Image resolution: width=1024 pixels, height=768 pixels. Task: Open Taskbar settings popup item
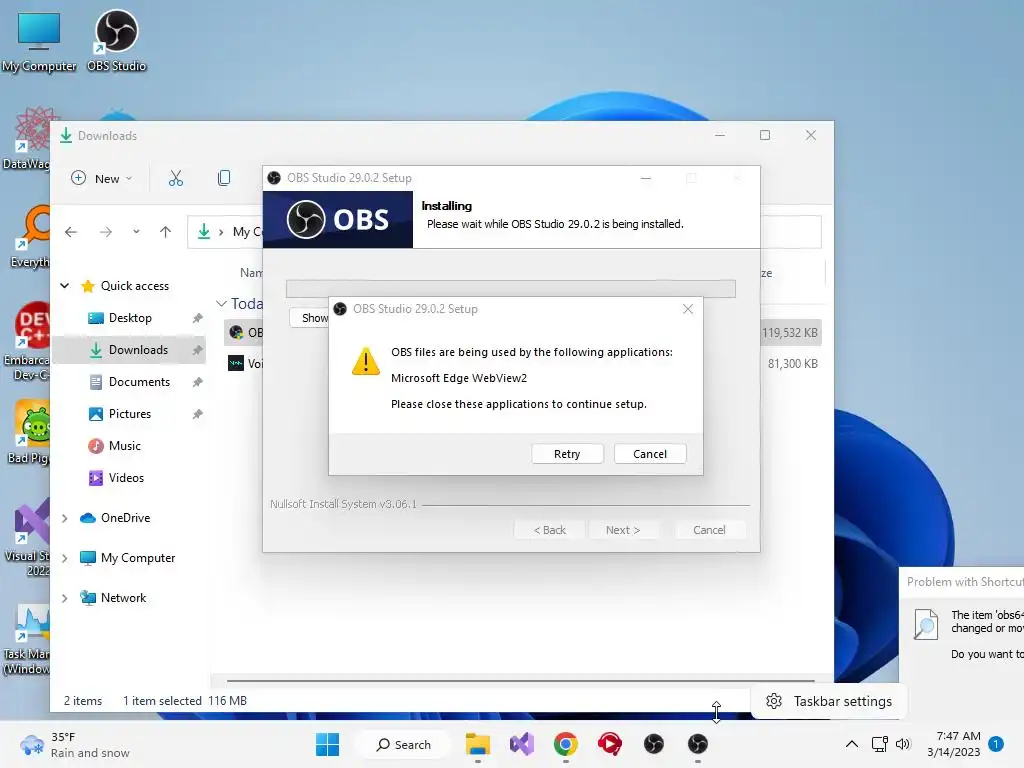tap(829, 701)
